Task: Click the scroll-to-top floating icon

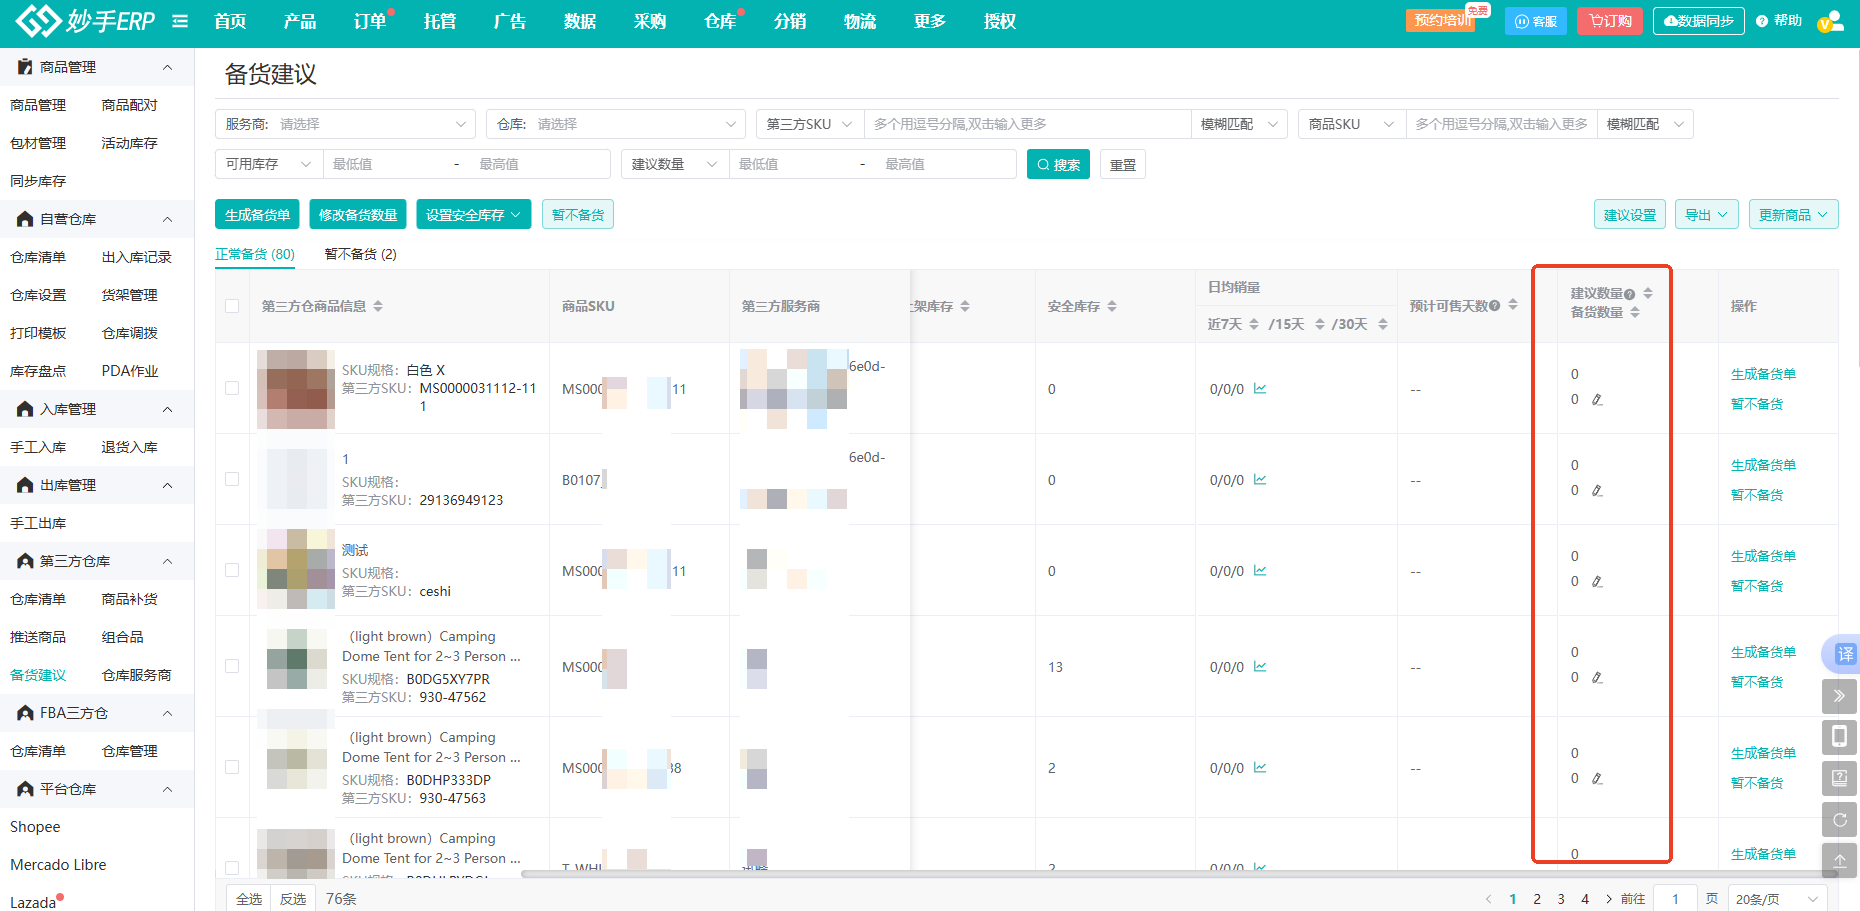Action: [1839, 860]
